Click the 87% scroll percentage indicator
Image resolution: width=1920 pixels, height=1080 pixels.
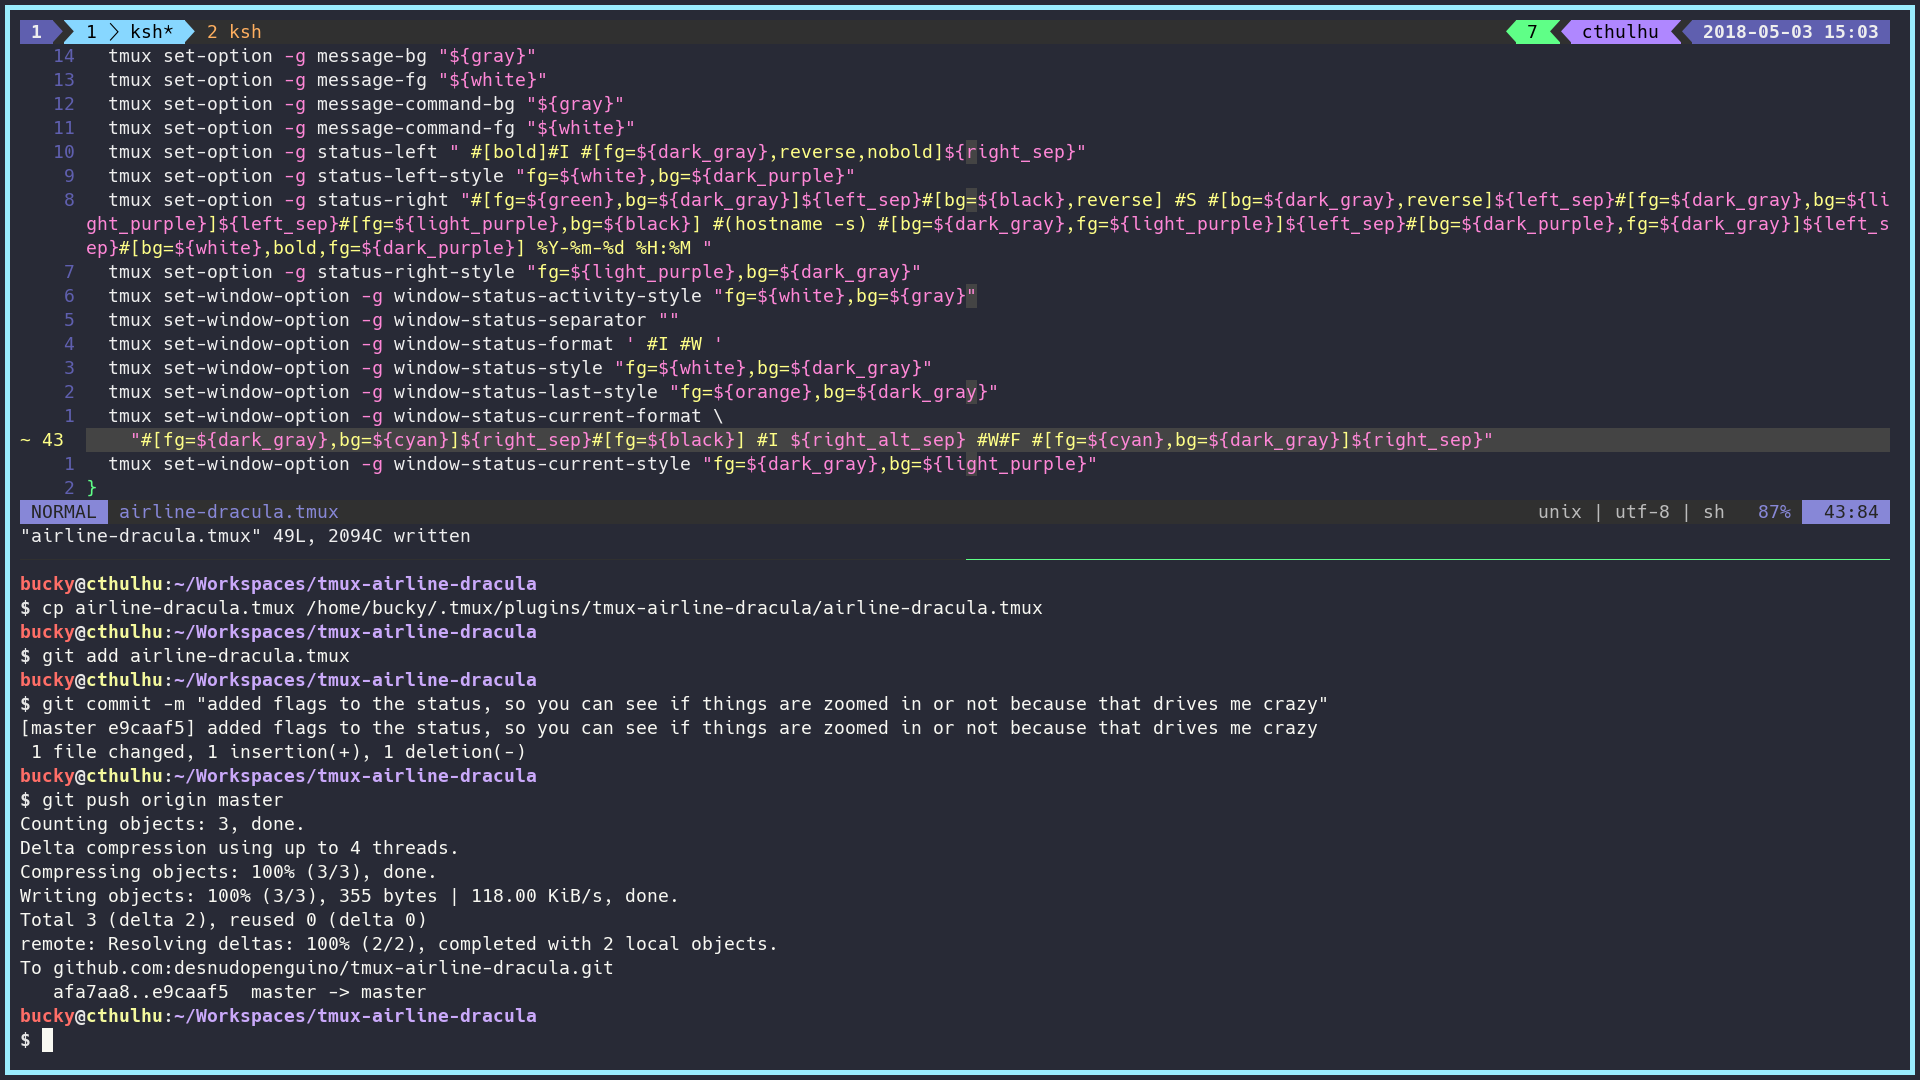pyautogui.click(x=1774, y=512)
